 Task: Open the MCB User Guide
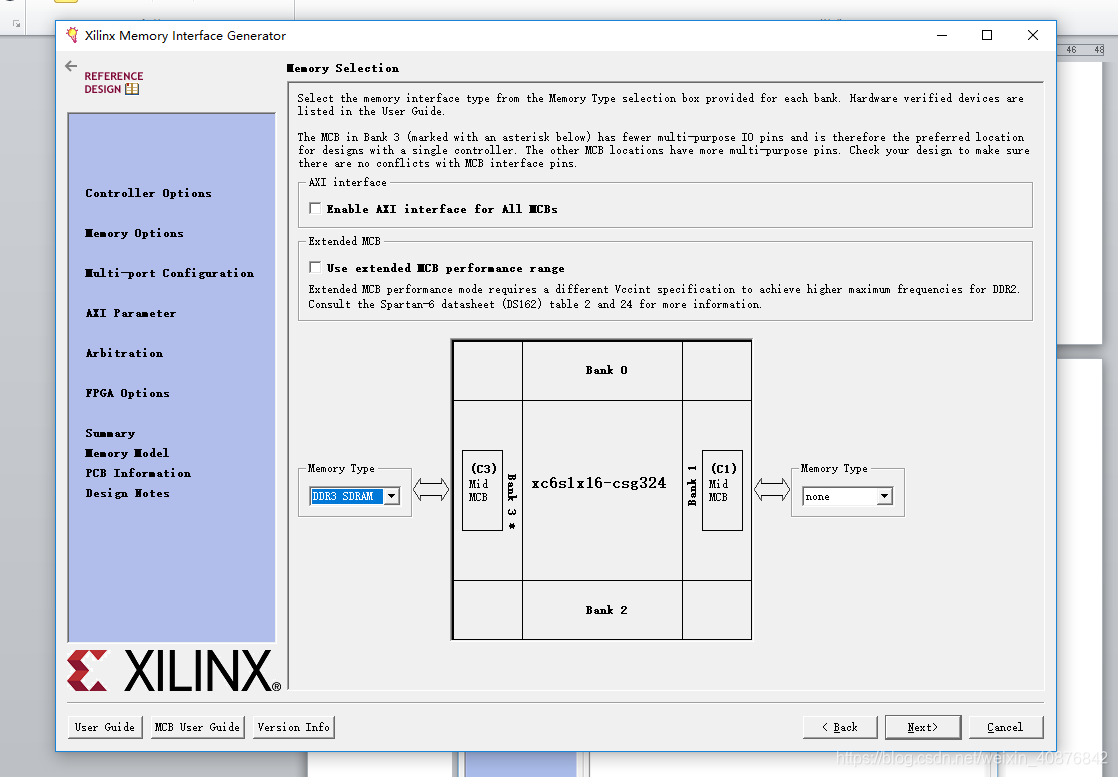coord(198,727)
